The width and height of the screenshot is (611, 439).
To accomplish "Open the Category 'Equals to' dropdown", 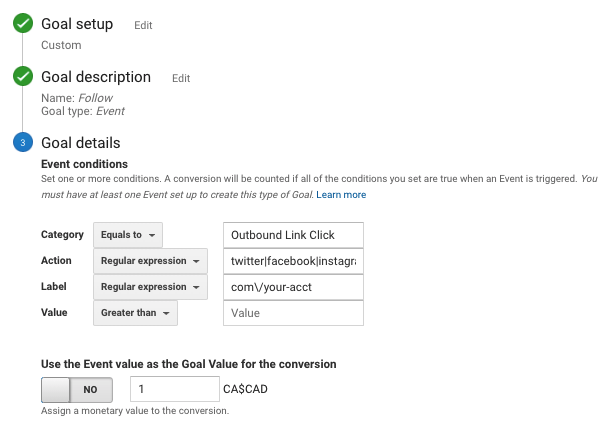I will (128, 235).
